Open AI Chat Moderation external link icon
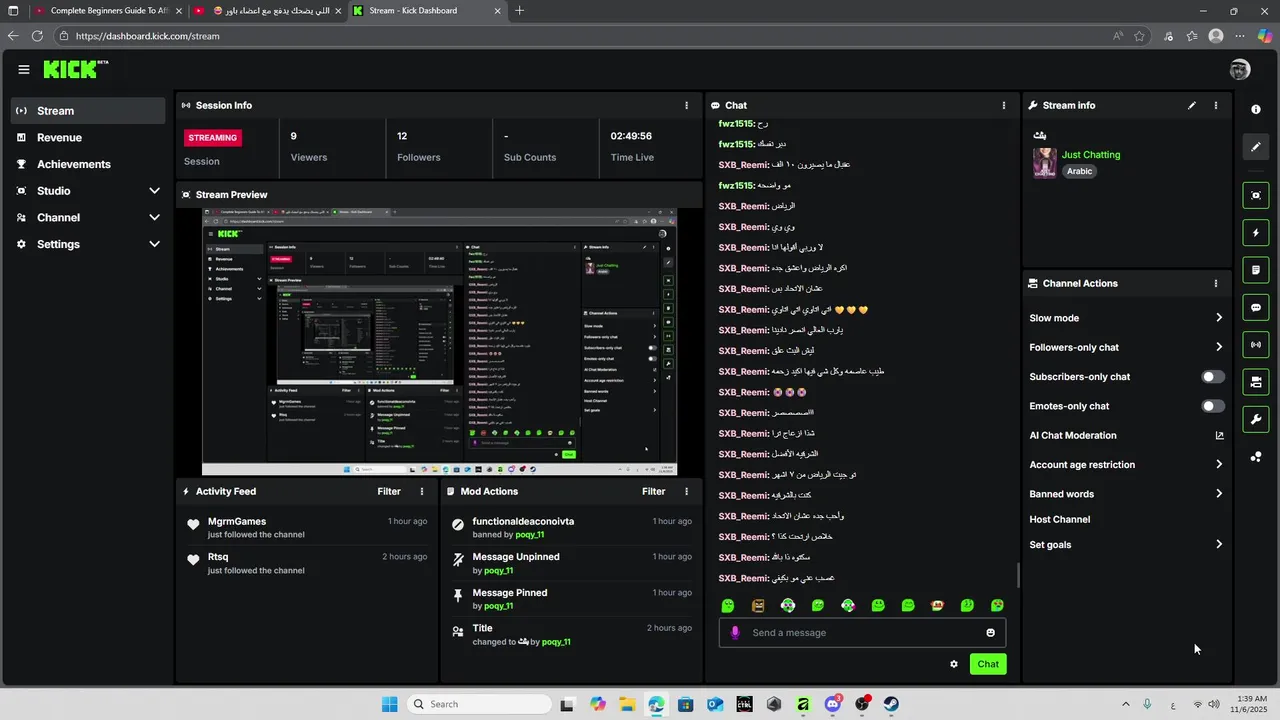This screenshot has width=1280, height=720. tap(1219, 435)
